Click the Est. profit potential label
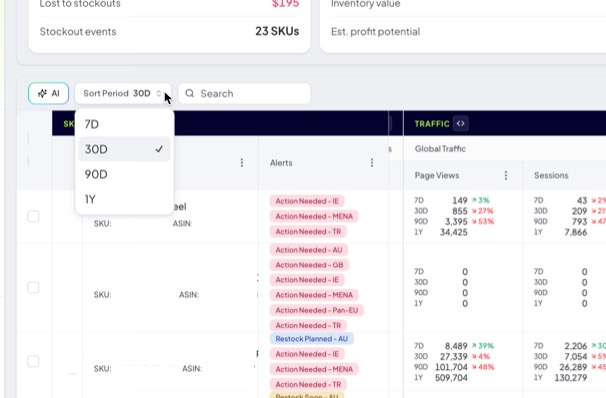 375,32
